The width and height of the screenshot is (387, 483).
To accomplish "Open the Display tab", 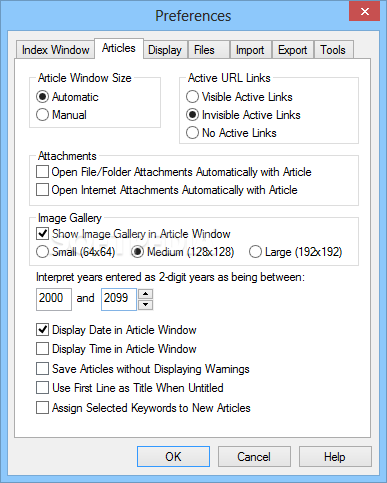I will pyautogui.click(x=165, y=50).
